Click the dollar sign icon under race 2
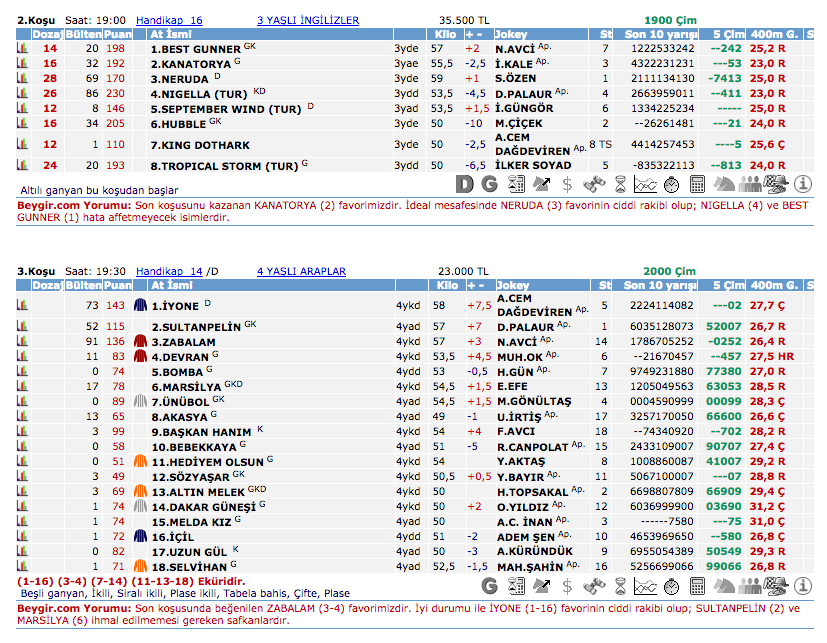 568,184
